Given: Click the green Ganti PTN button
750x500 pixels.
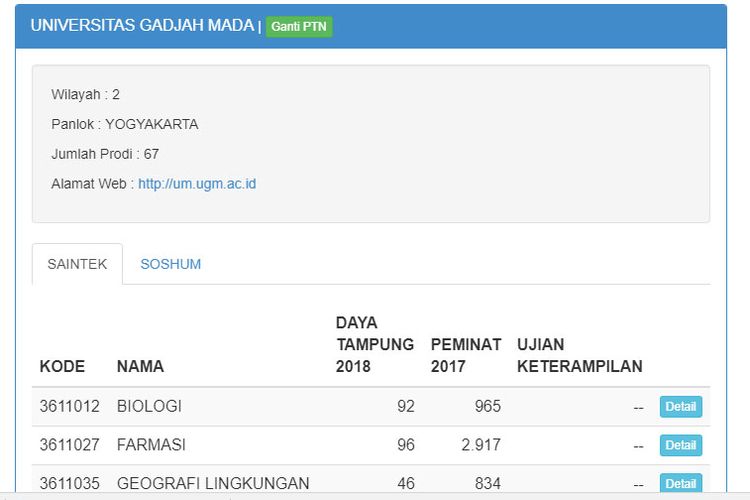Looking at the screenshot, I should (x=299, y=26).
